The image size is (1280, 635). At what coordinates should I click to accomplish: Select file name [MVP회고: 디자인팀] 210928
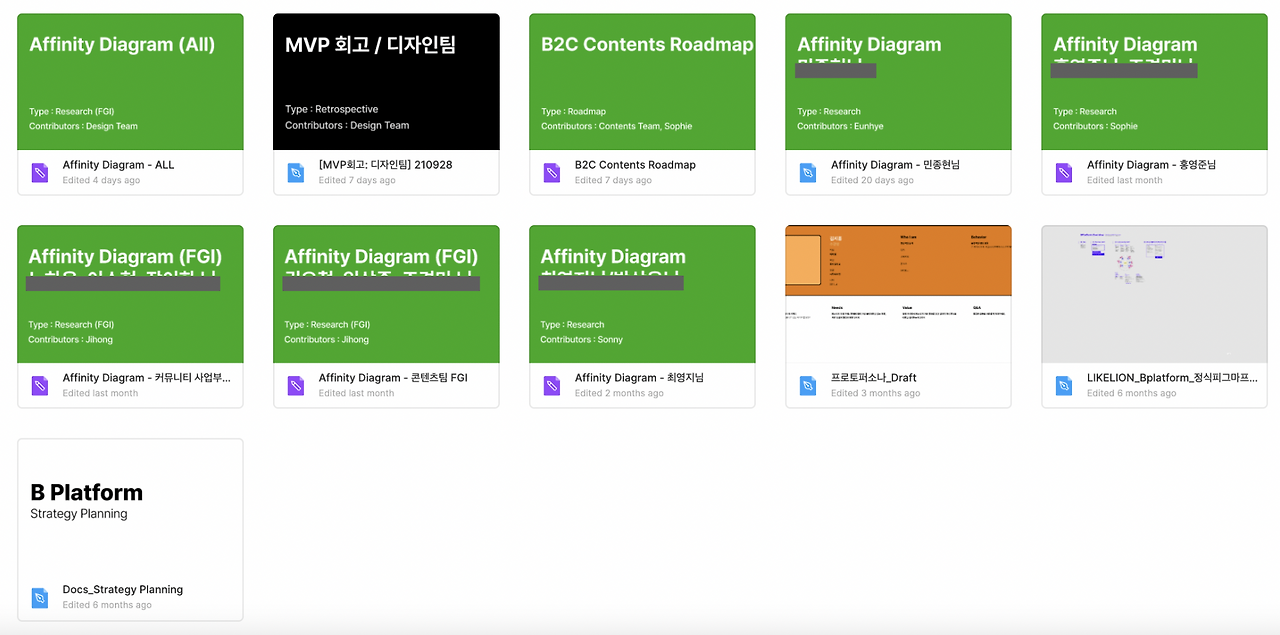pyautogui.click(x=385, y=165)
